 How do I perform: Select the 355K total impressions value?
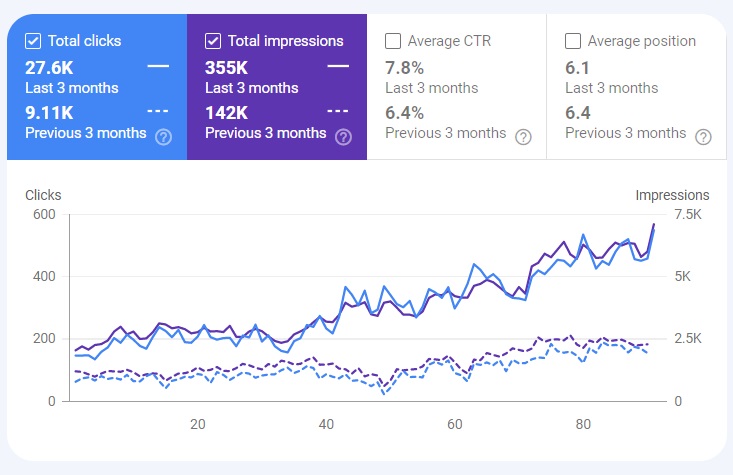pyautogui.click(x=226, y=68)
